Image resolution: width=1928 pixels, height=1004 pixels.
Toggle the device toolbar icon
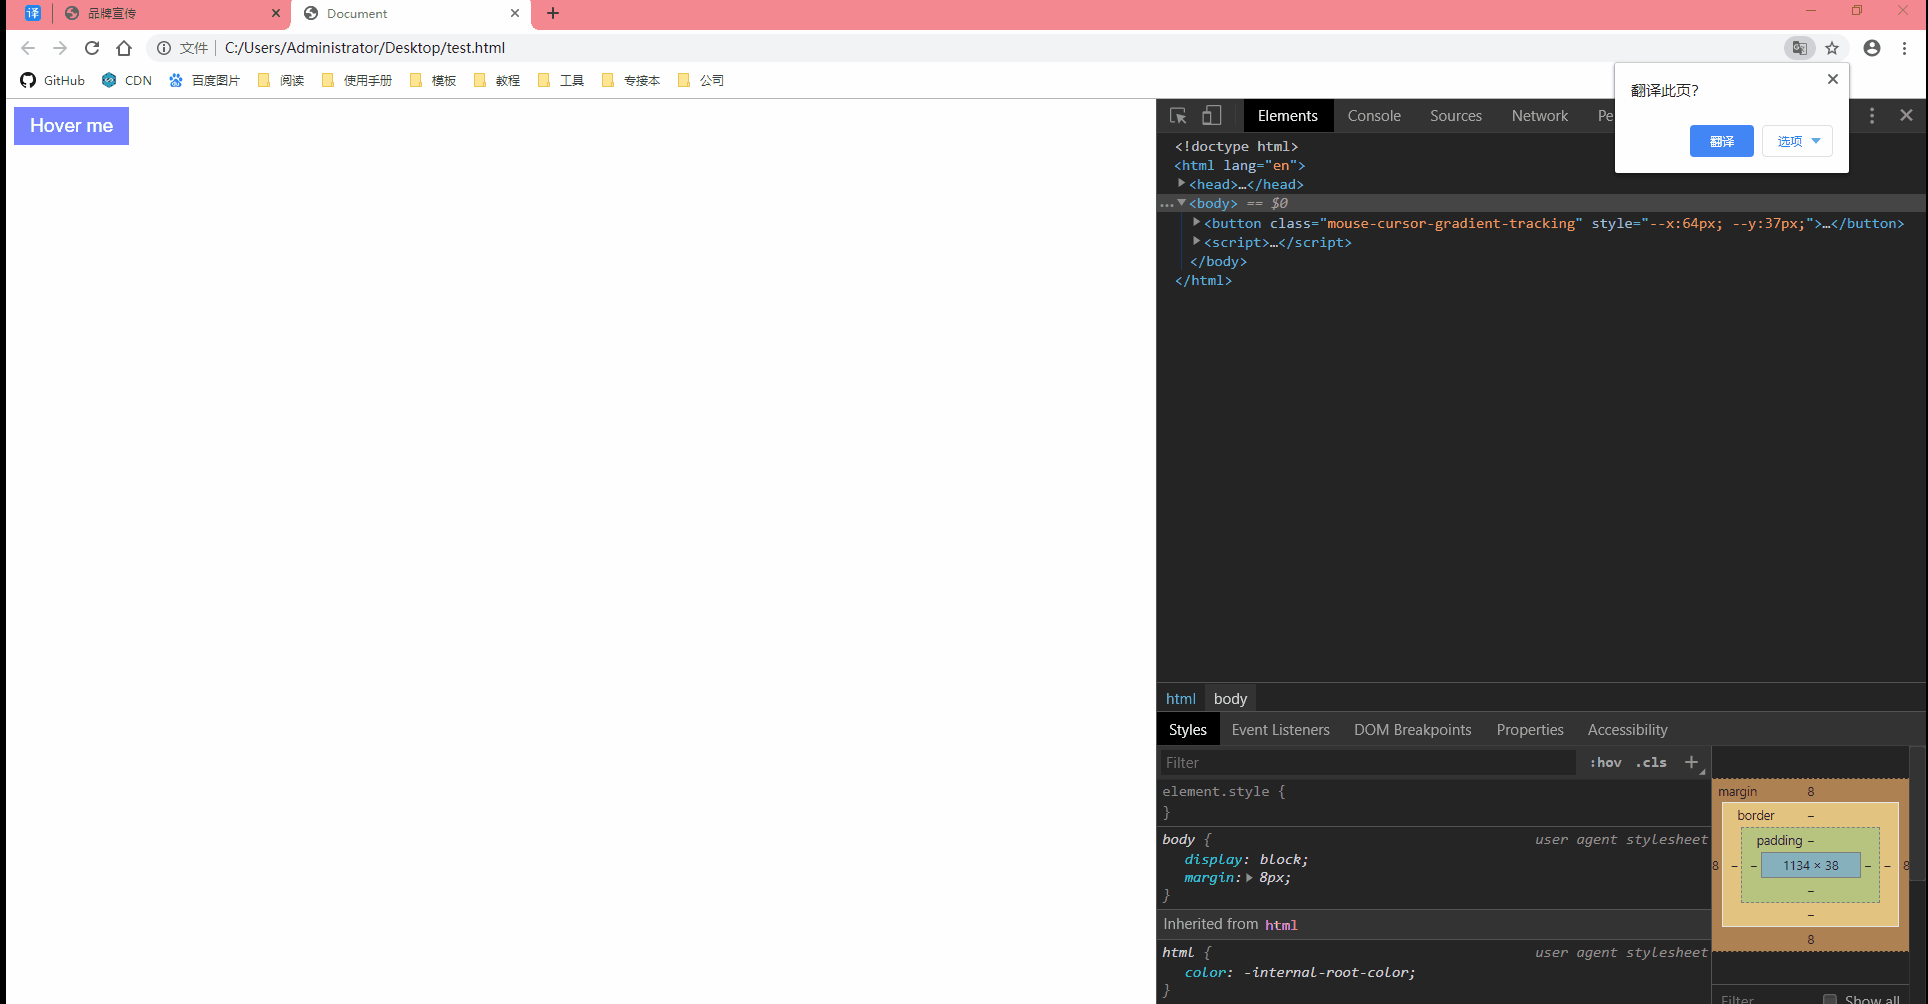pyautogui.click(x=1211, y=116)
